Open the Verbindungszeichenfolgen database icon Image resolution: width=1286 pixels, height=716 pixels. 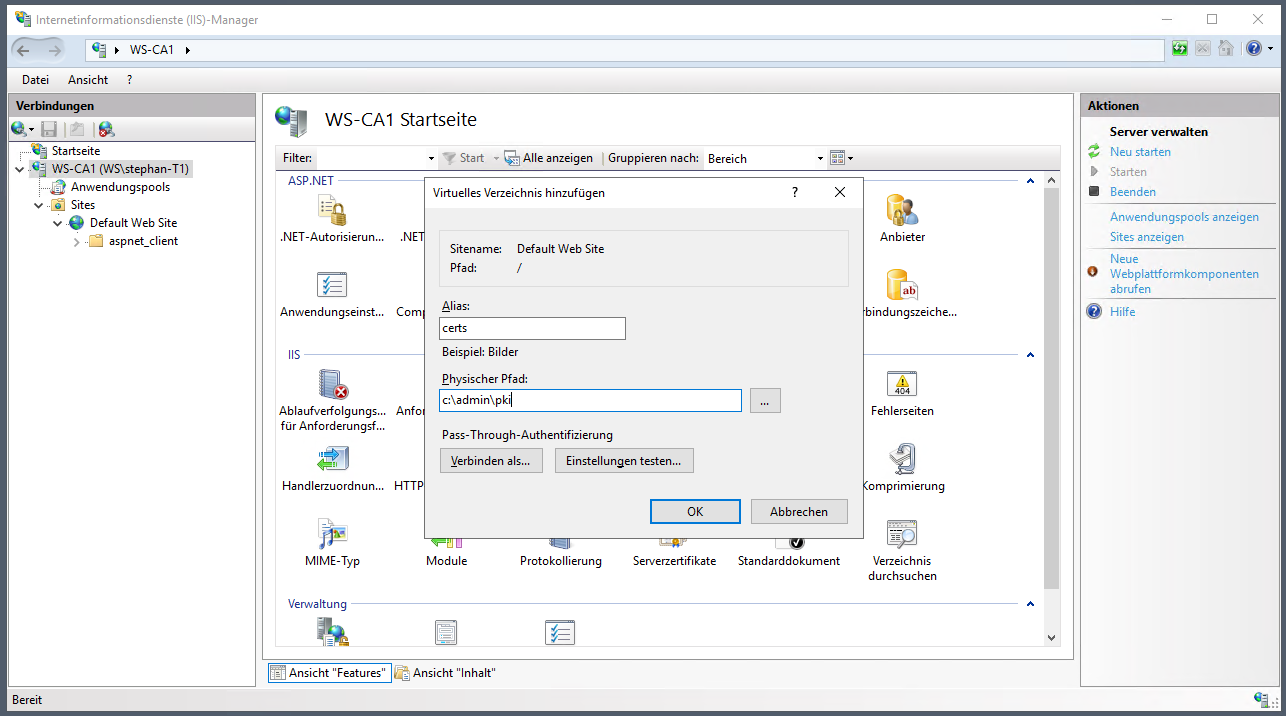click(x=902, y=284)
